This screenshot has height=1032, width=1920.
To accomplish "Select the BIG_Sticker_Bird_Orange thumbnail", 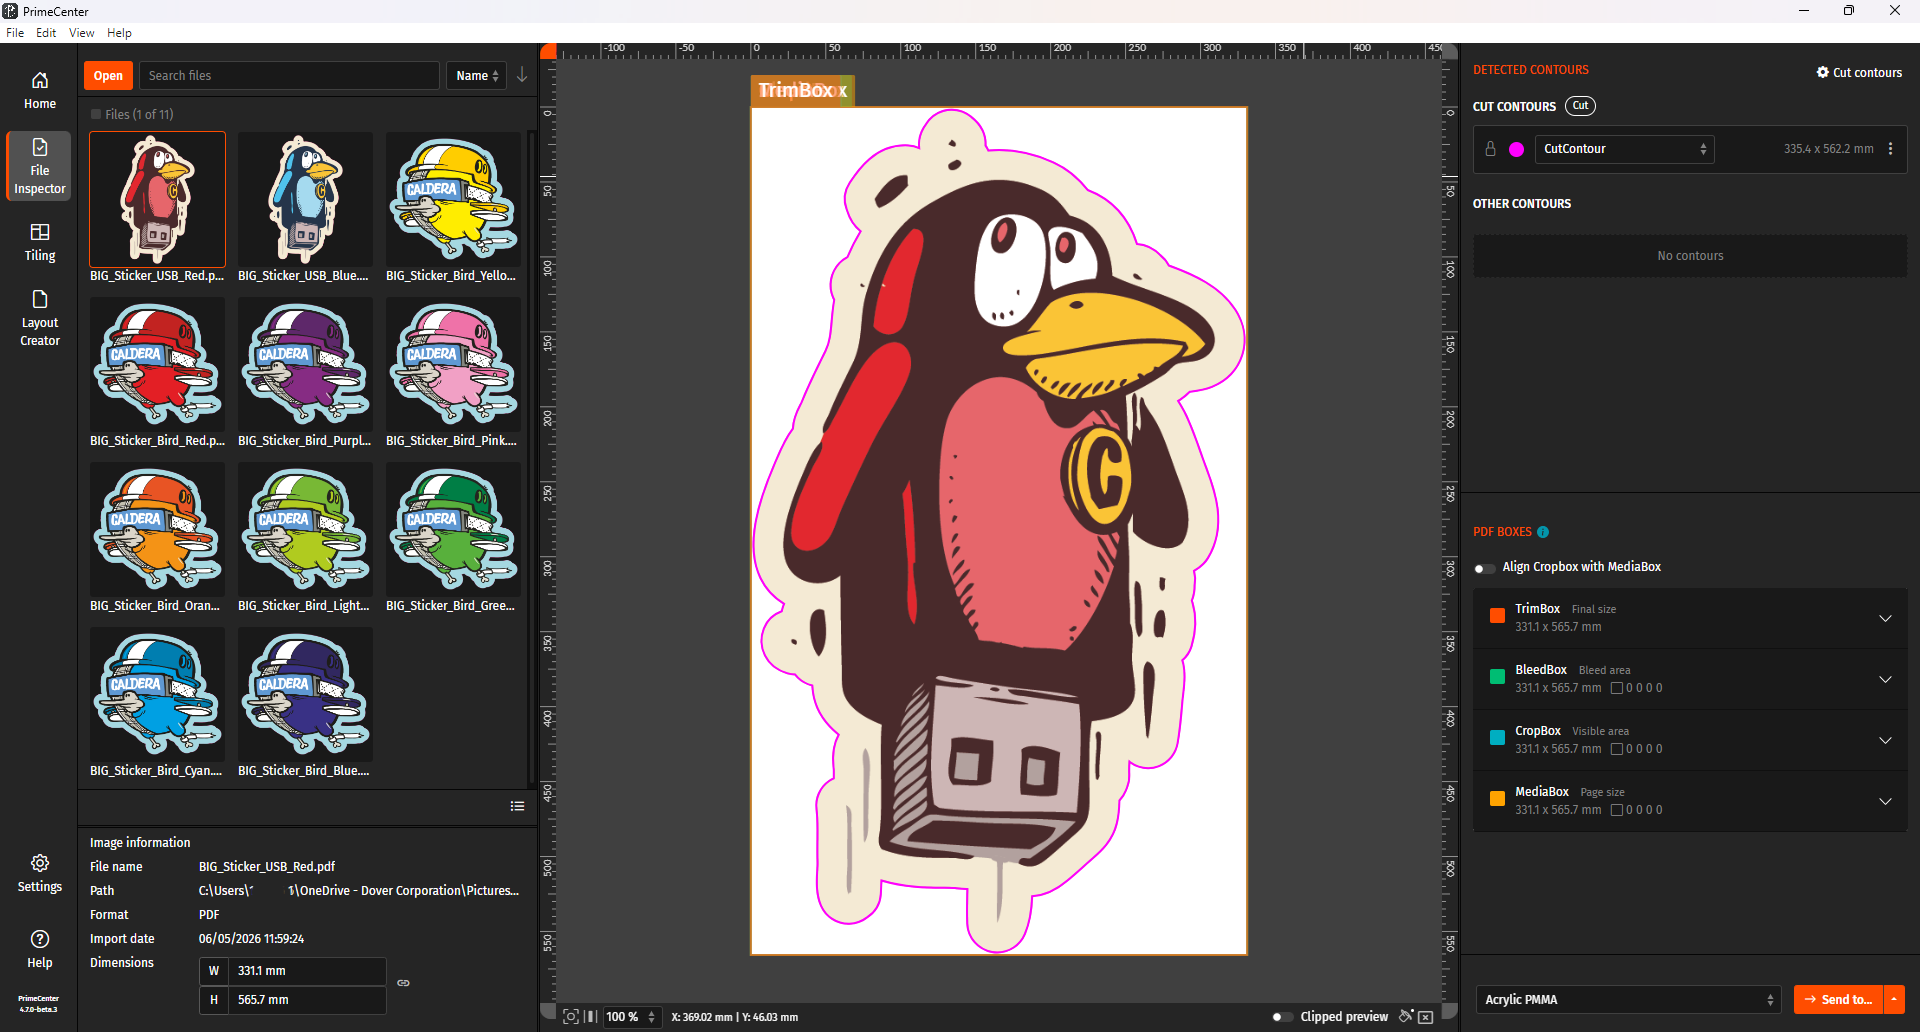I will tap(157, 529).
